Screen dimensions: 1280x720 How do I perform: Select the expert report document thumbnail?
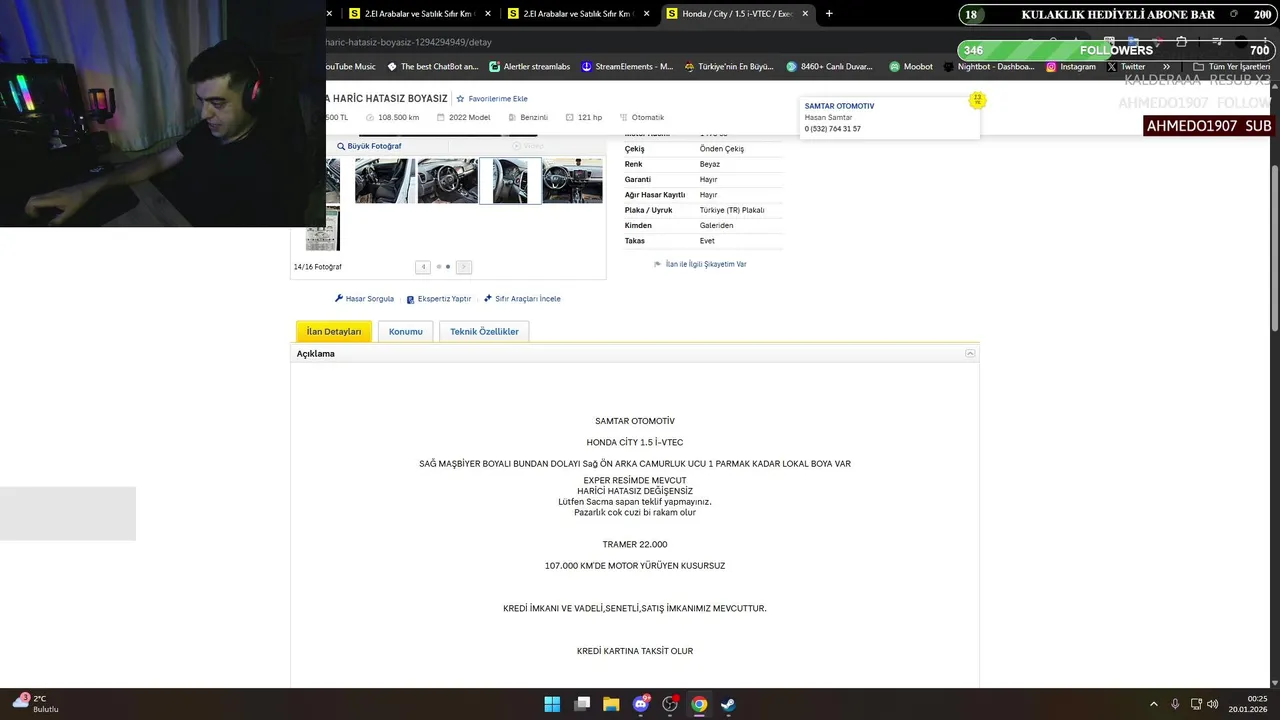click(x=322, y=228)
